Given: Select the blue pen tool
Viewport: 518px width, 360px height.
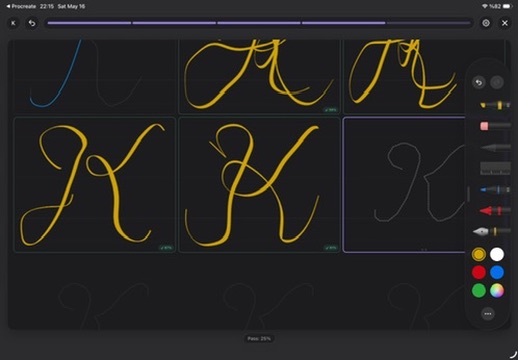Looking at the screenshot, I should tap(495, 190).
